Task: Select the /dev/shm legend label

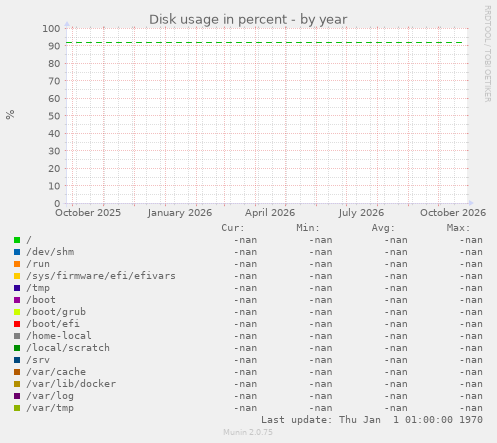Action: coord(50,252)
